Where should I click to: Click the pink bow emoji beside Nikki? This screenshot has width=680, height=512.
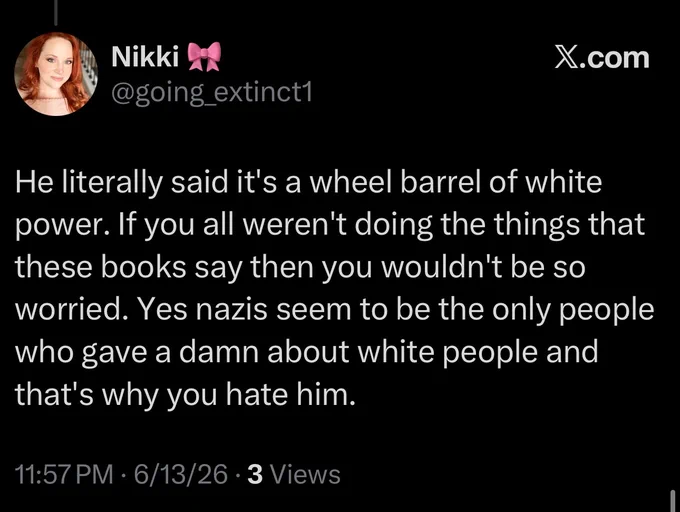pyautogui.click(x=204, y=56)
